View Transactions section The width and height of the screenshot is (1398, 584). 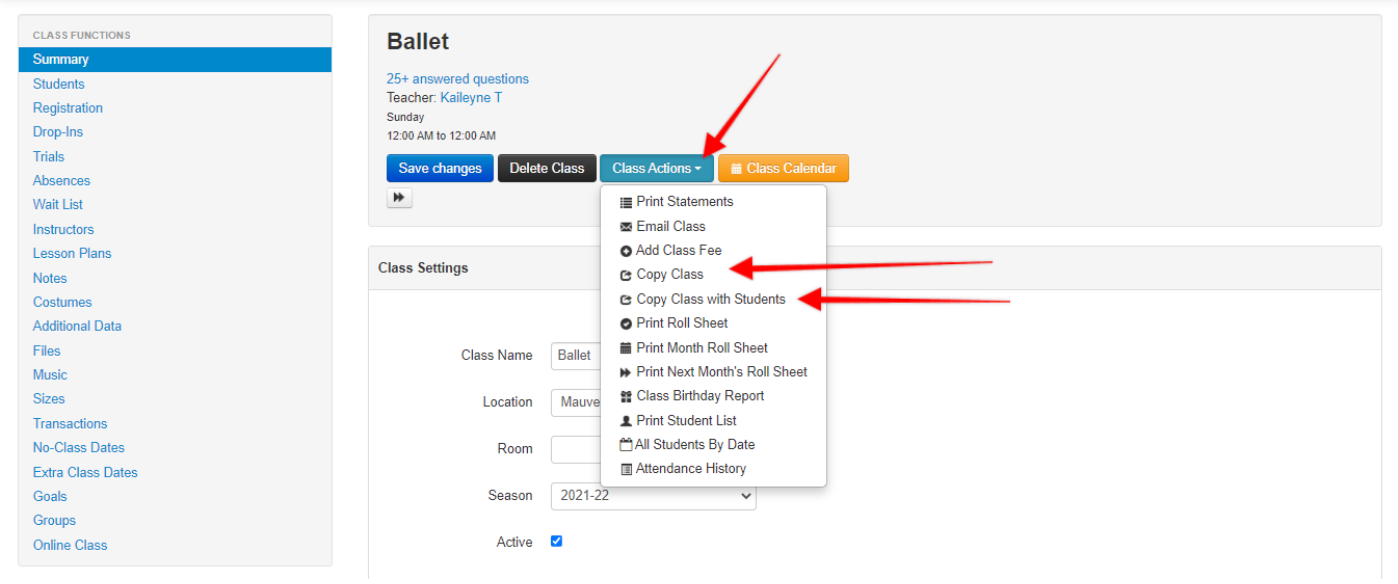[70, 424]
